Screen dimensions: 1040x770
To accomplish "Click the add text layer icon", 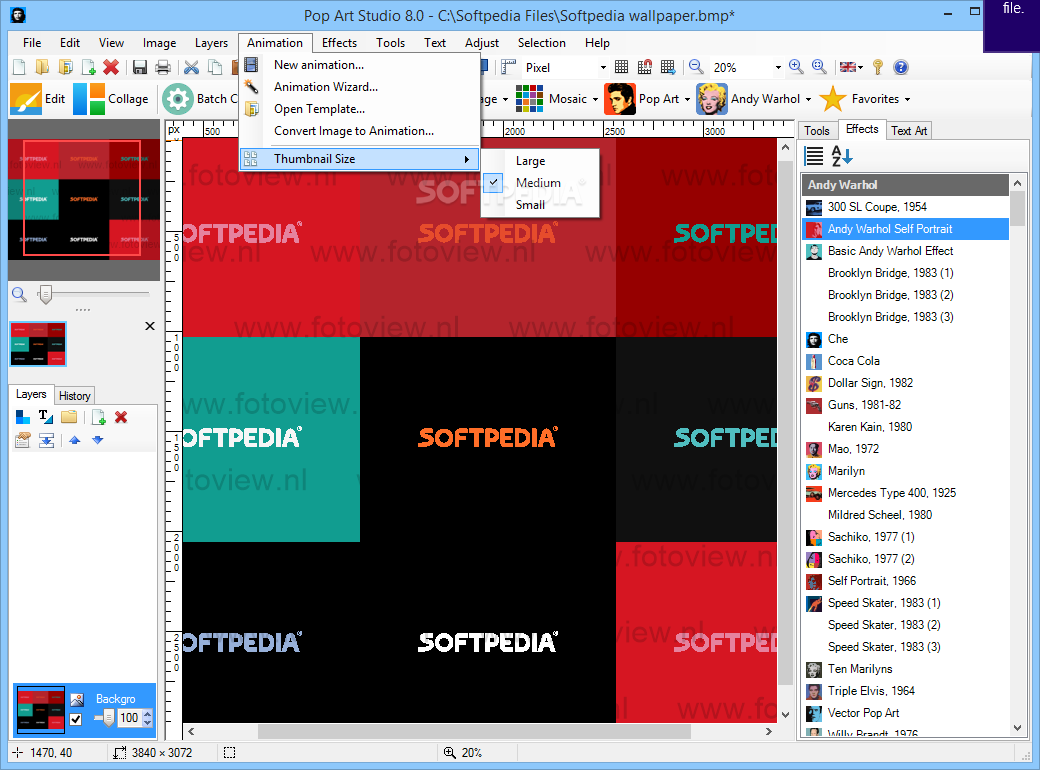I will tap(45, 417).
